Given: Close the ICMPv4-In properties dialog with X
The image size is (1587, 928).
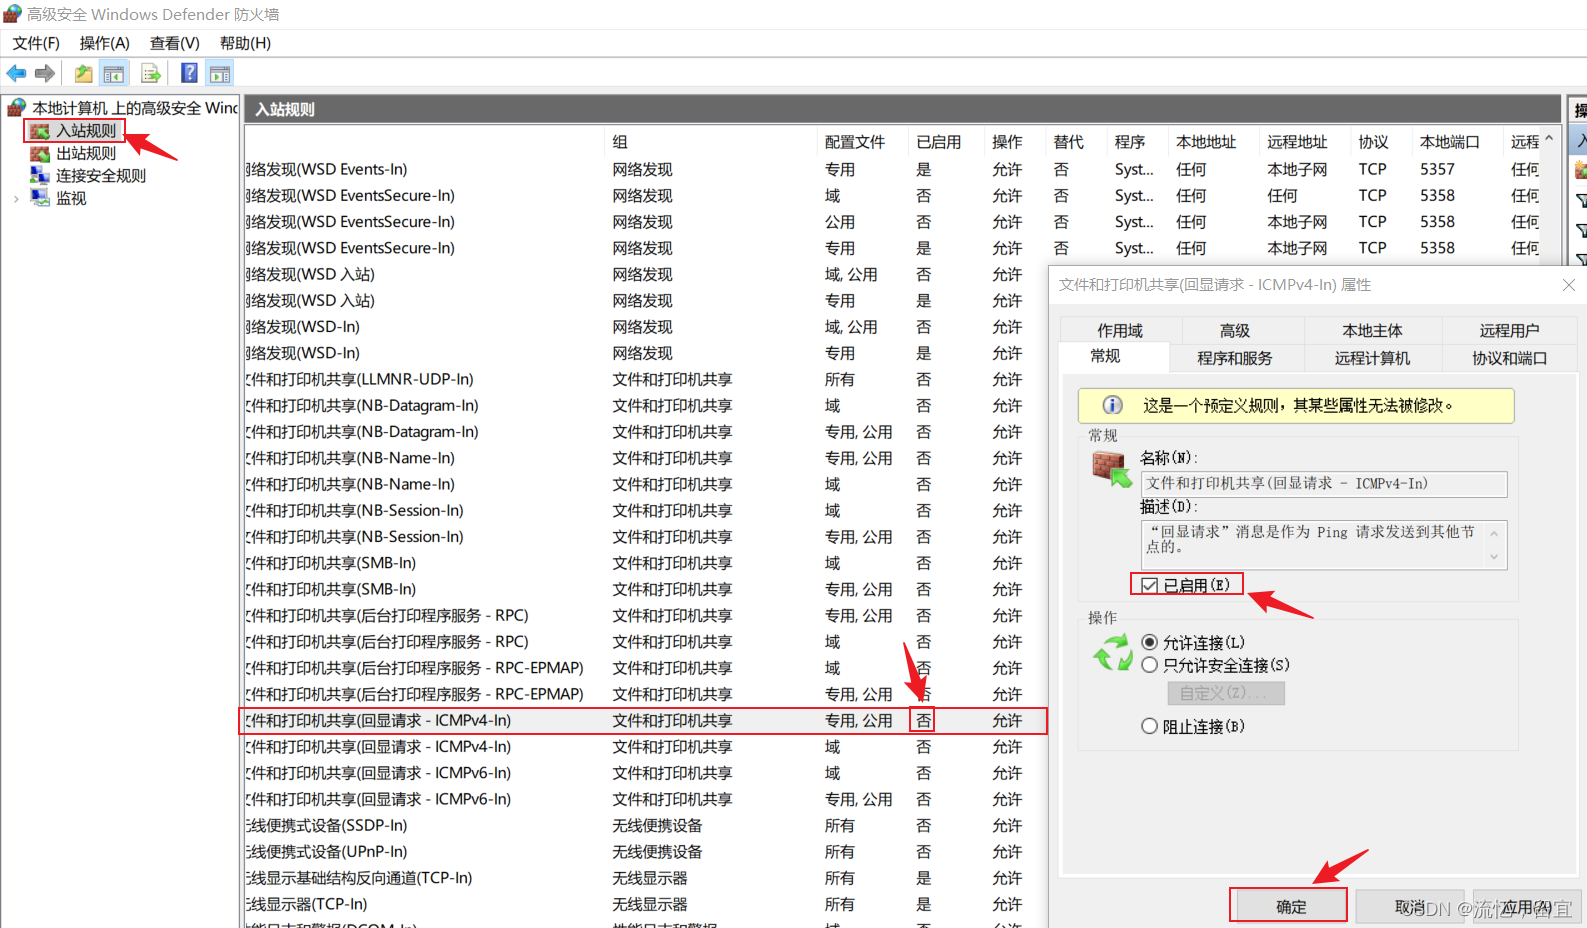Looking at the screenshot, I should coord(1569,285).
